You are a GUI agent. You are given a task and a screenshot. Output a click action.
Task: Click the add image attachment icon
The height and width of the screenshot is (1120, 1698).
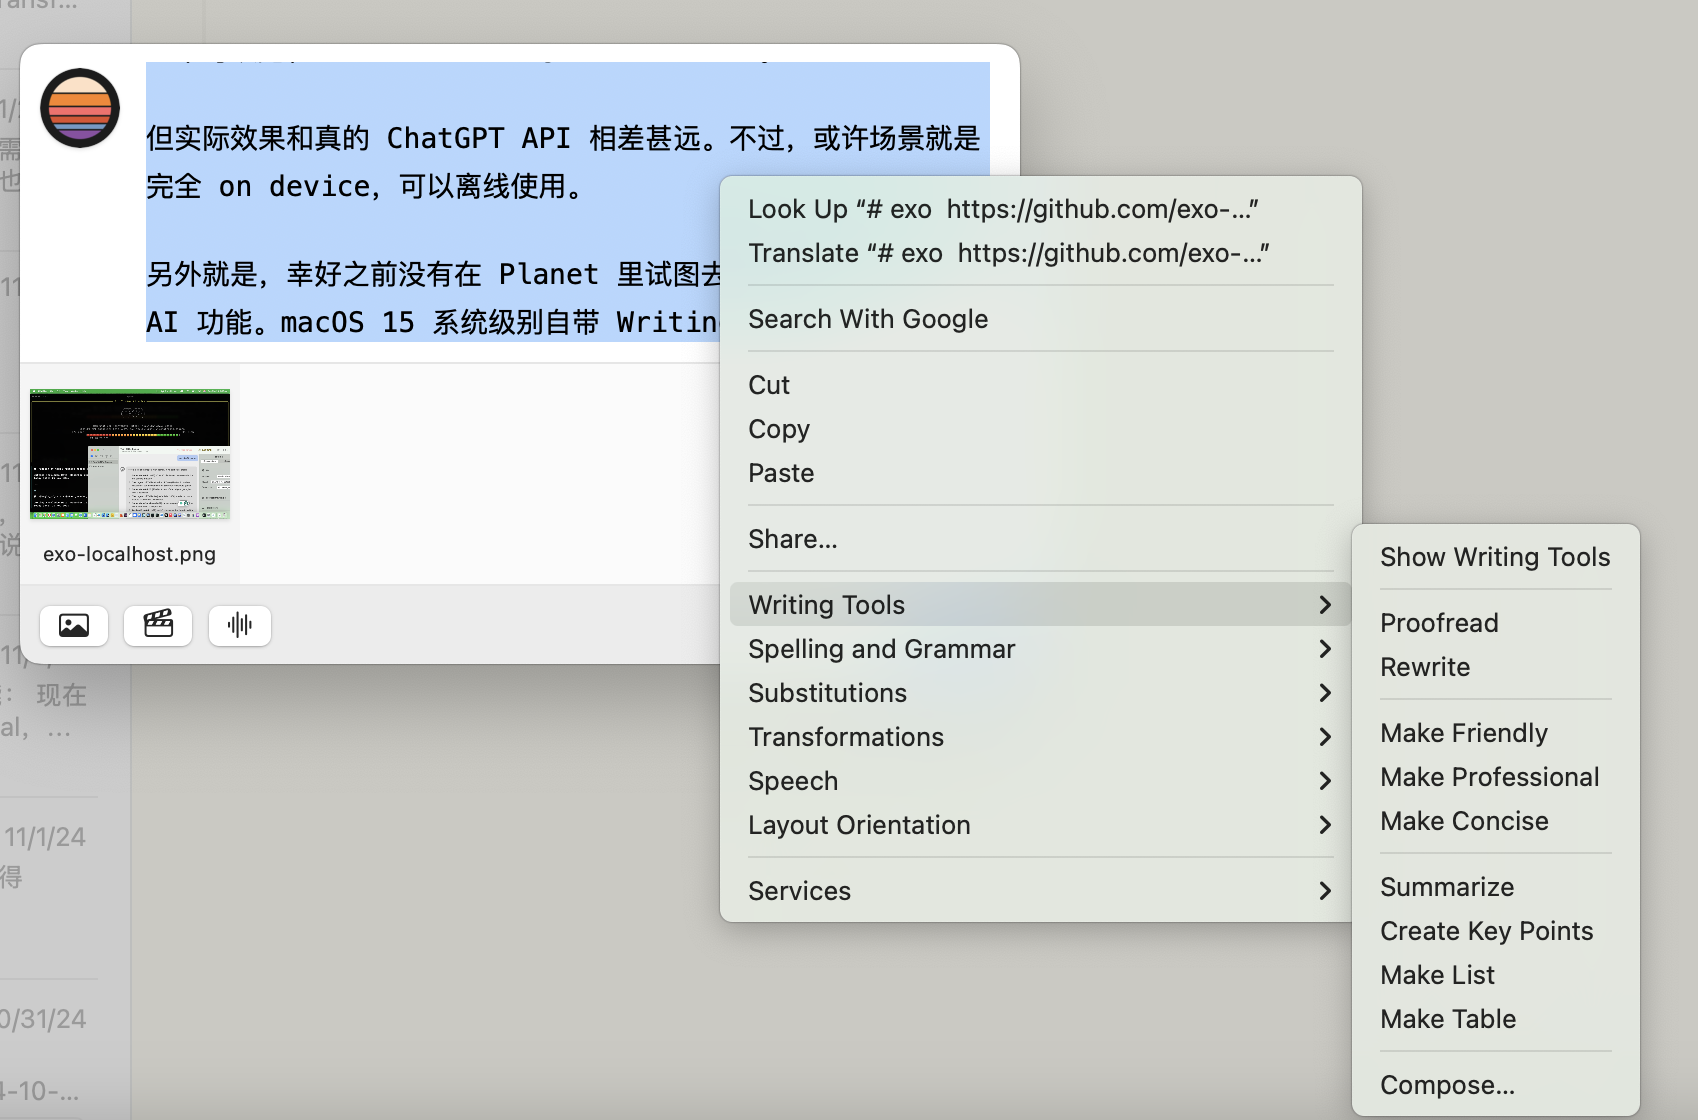click(x=74, y=625)
